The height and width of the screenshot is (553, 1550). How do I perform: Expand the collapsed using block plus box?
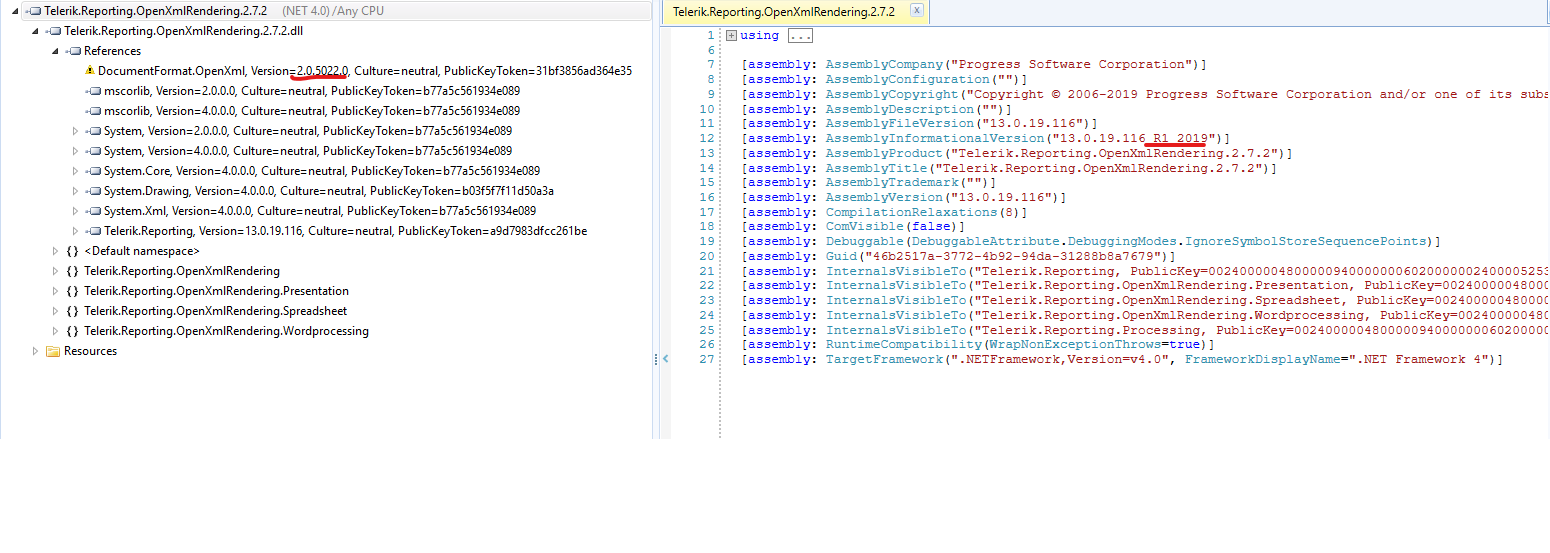731,35
